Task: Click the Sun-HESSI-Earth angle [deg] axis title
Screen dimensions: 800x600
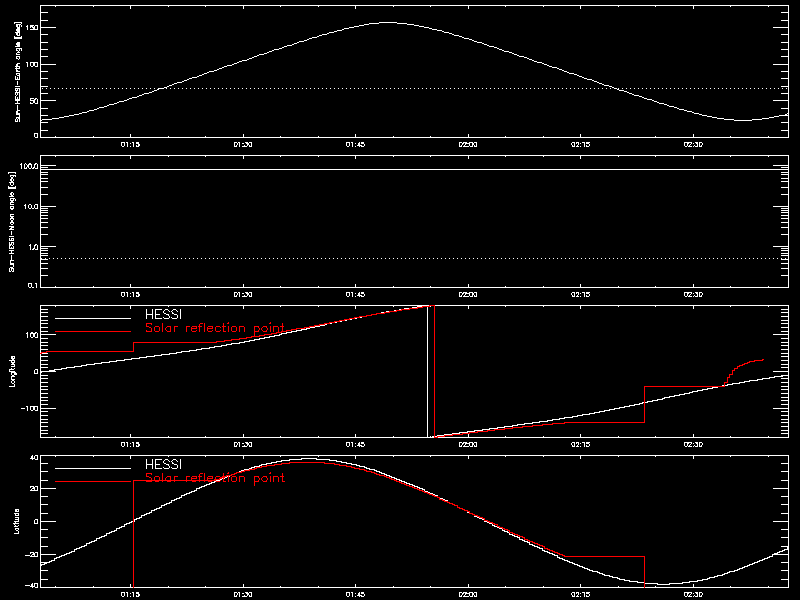Action: pos(17,72)
